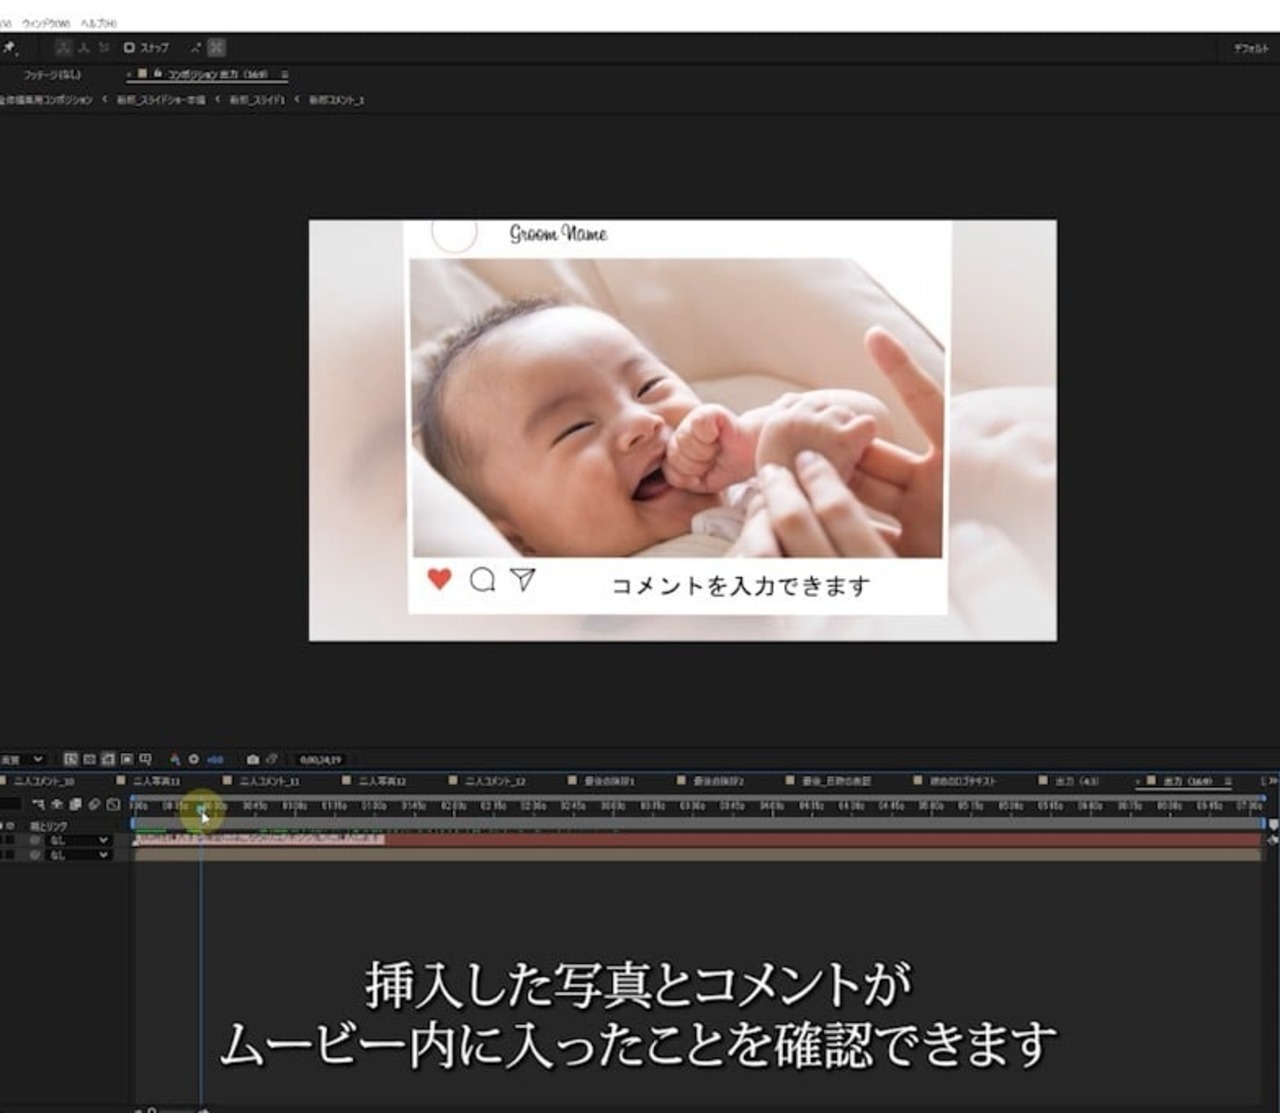Click the grid and guide options icon
This screenshot has width=1280, height=1113.
pyautogui.click(x=146, y=760)
